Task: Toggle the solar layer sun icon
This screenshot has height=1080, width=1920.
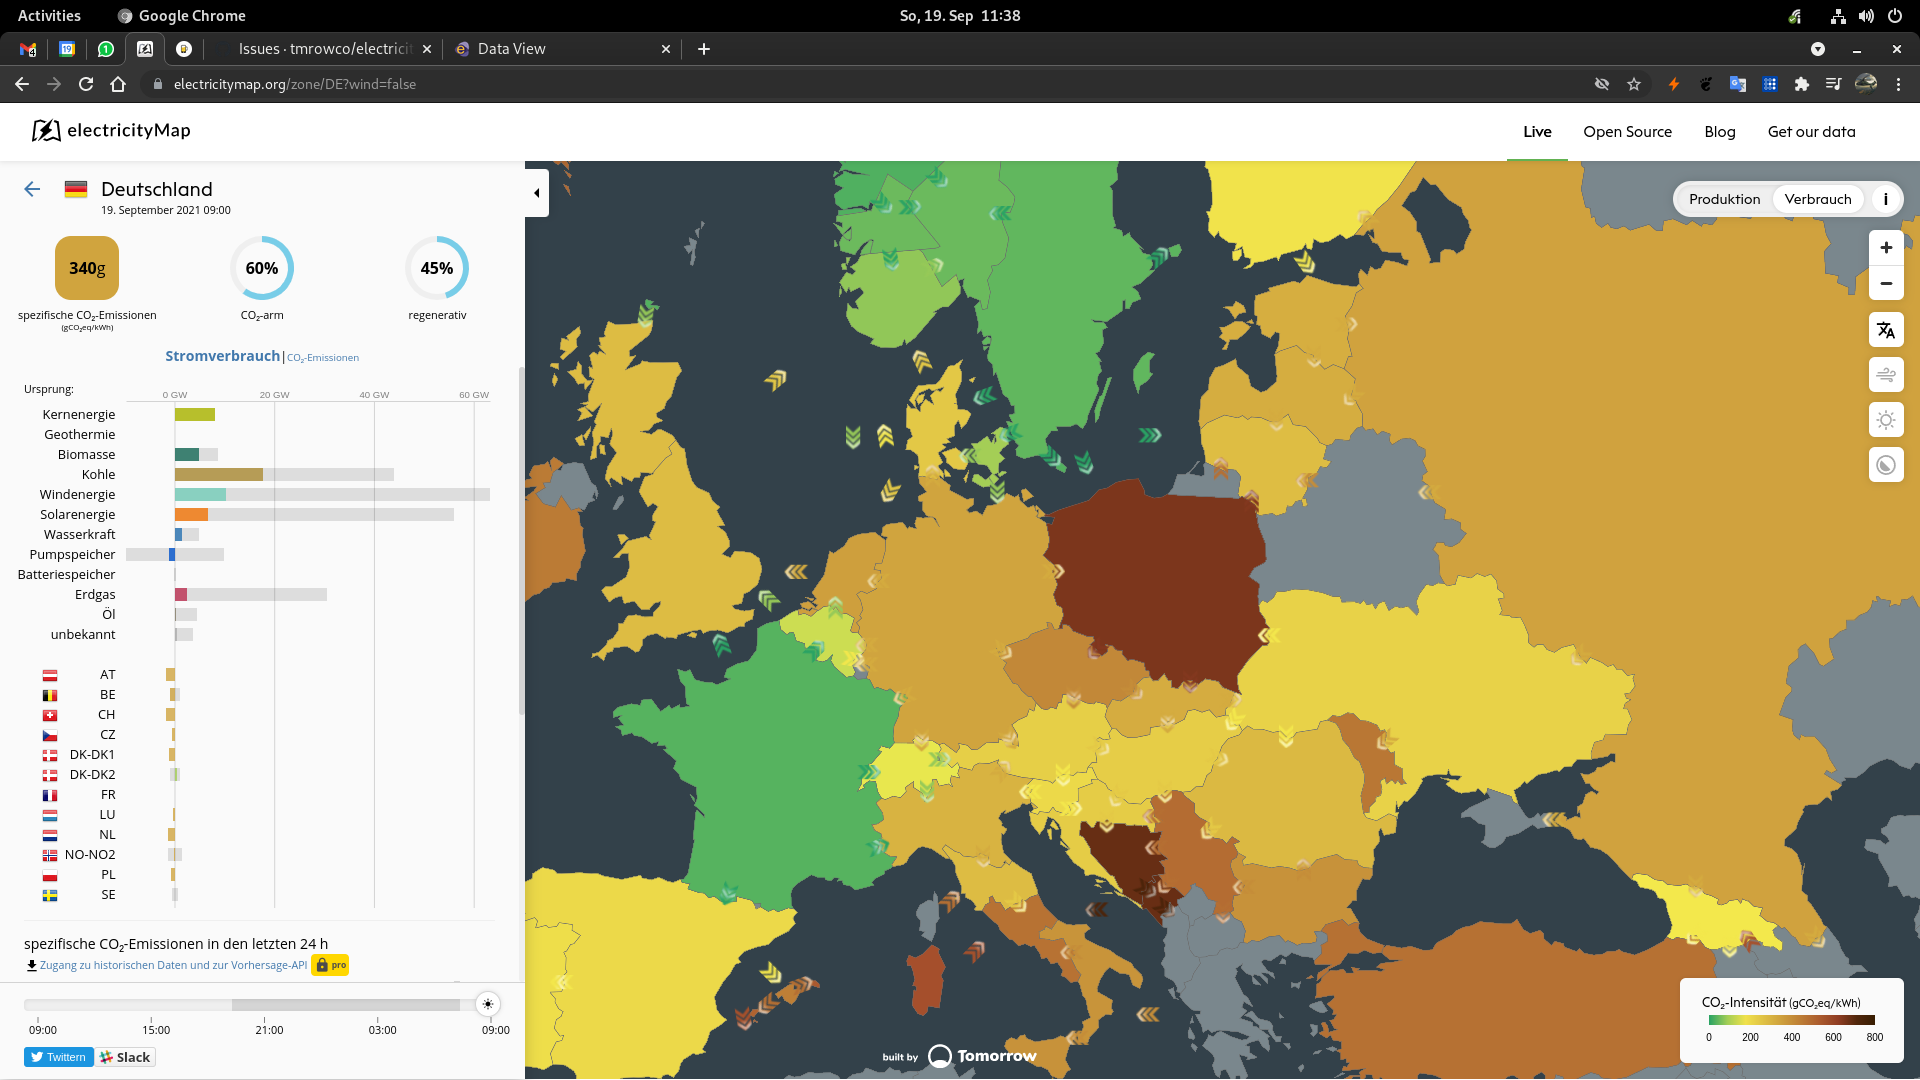Action: (x=1886, y=420)
